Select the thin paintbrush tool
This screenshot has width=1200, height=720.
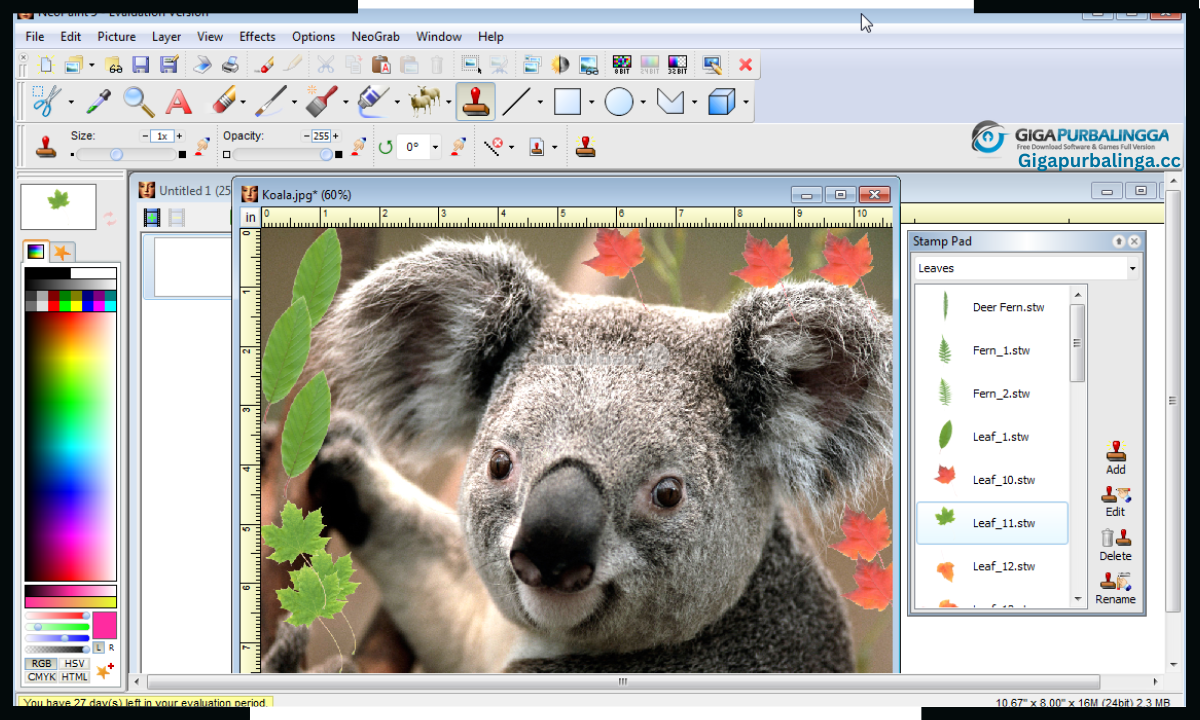[x=270, y=101]
